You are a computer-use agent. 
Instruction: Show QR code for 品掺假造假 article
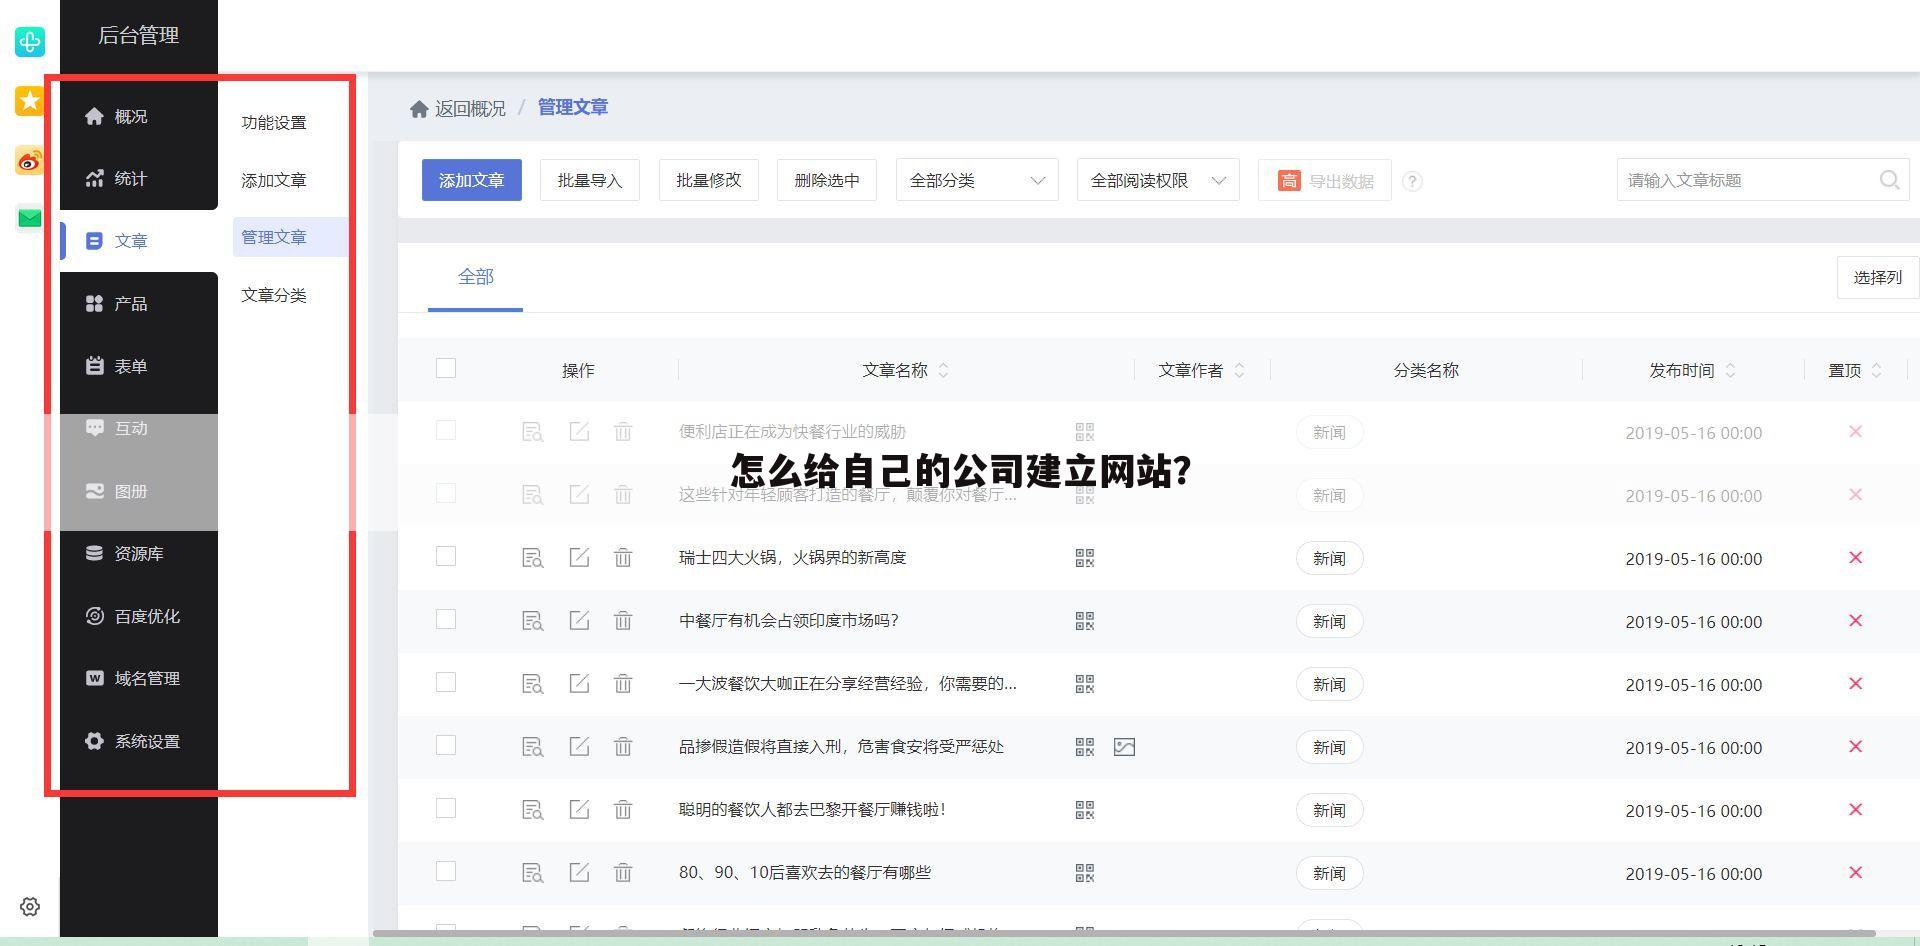1084,747
